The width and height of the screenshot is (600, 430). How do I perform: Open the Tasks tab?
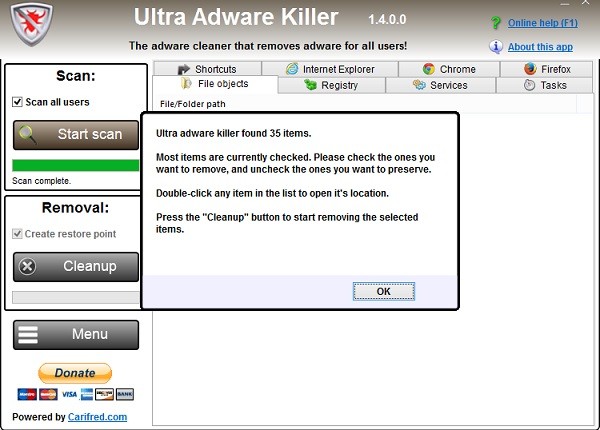545,85
